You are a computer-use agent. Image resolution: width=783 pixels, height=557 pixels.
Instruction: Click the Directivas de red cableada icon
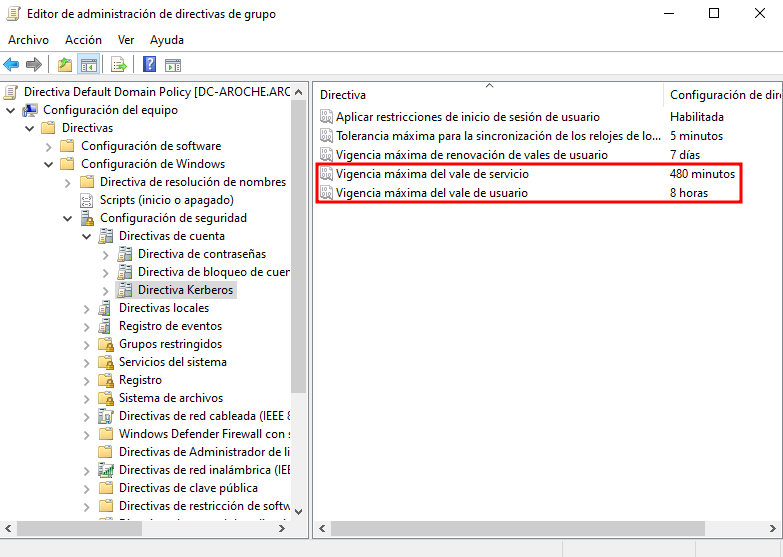pyautogui.click(x=106, y=416)
